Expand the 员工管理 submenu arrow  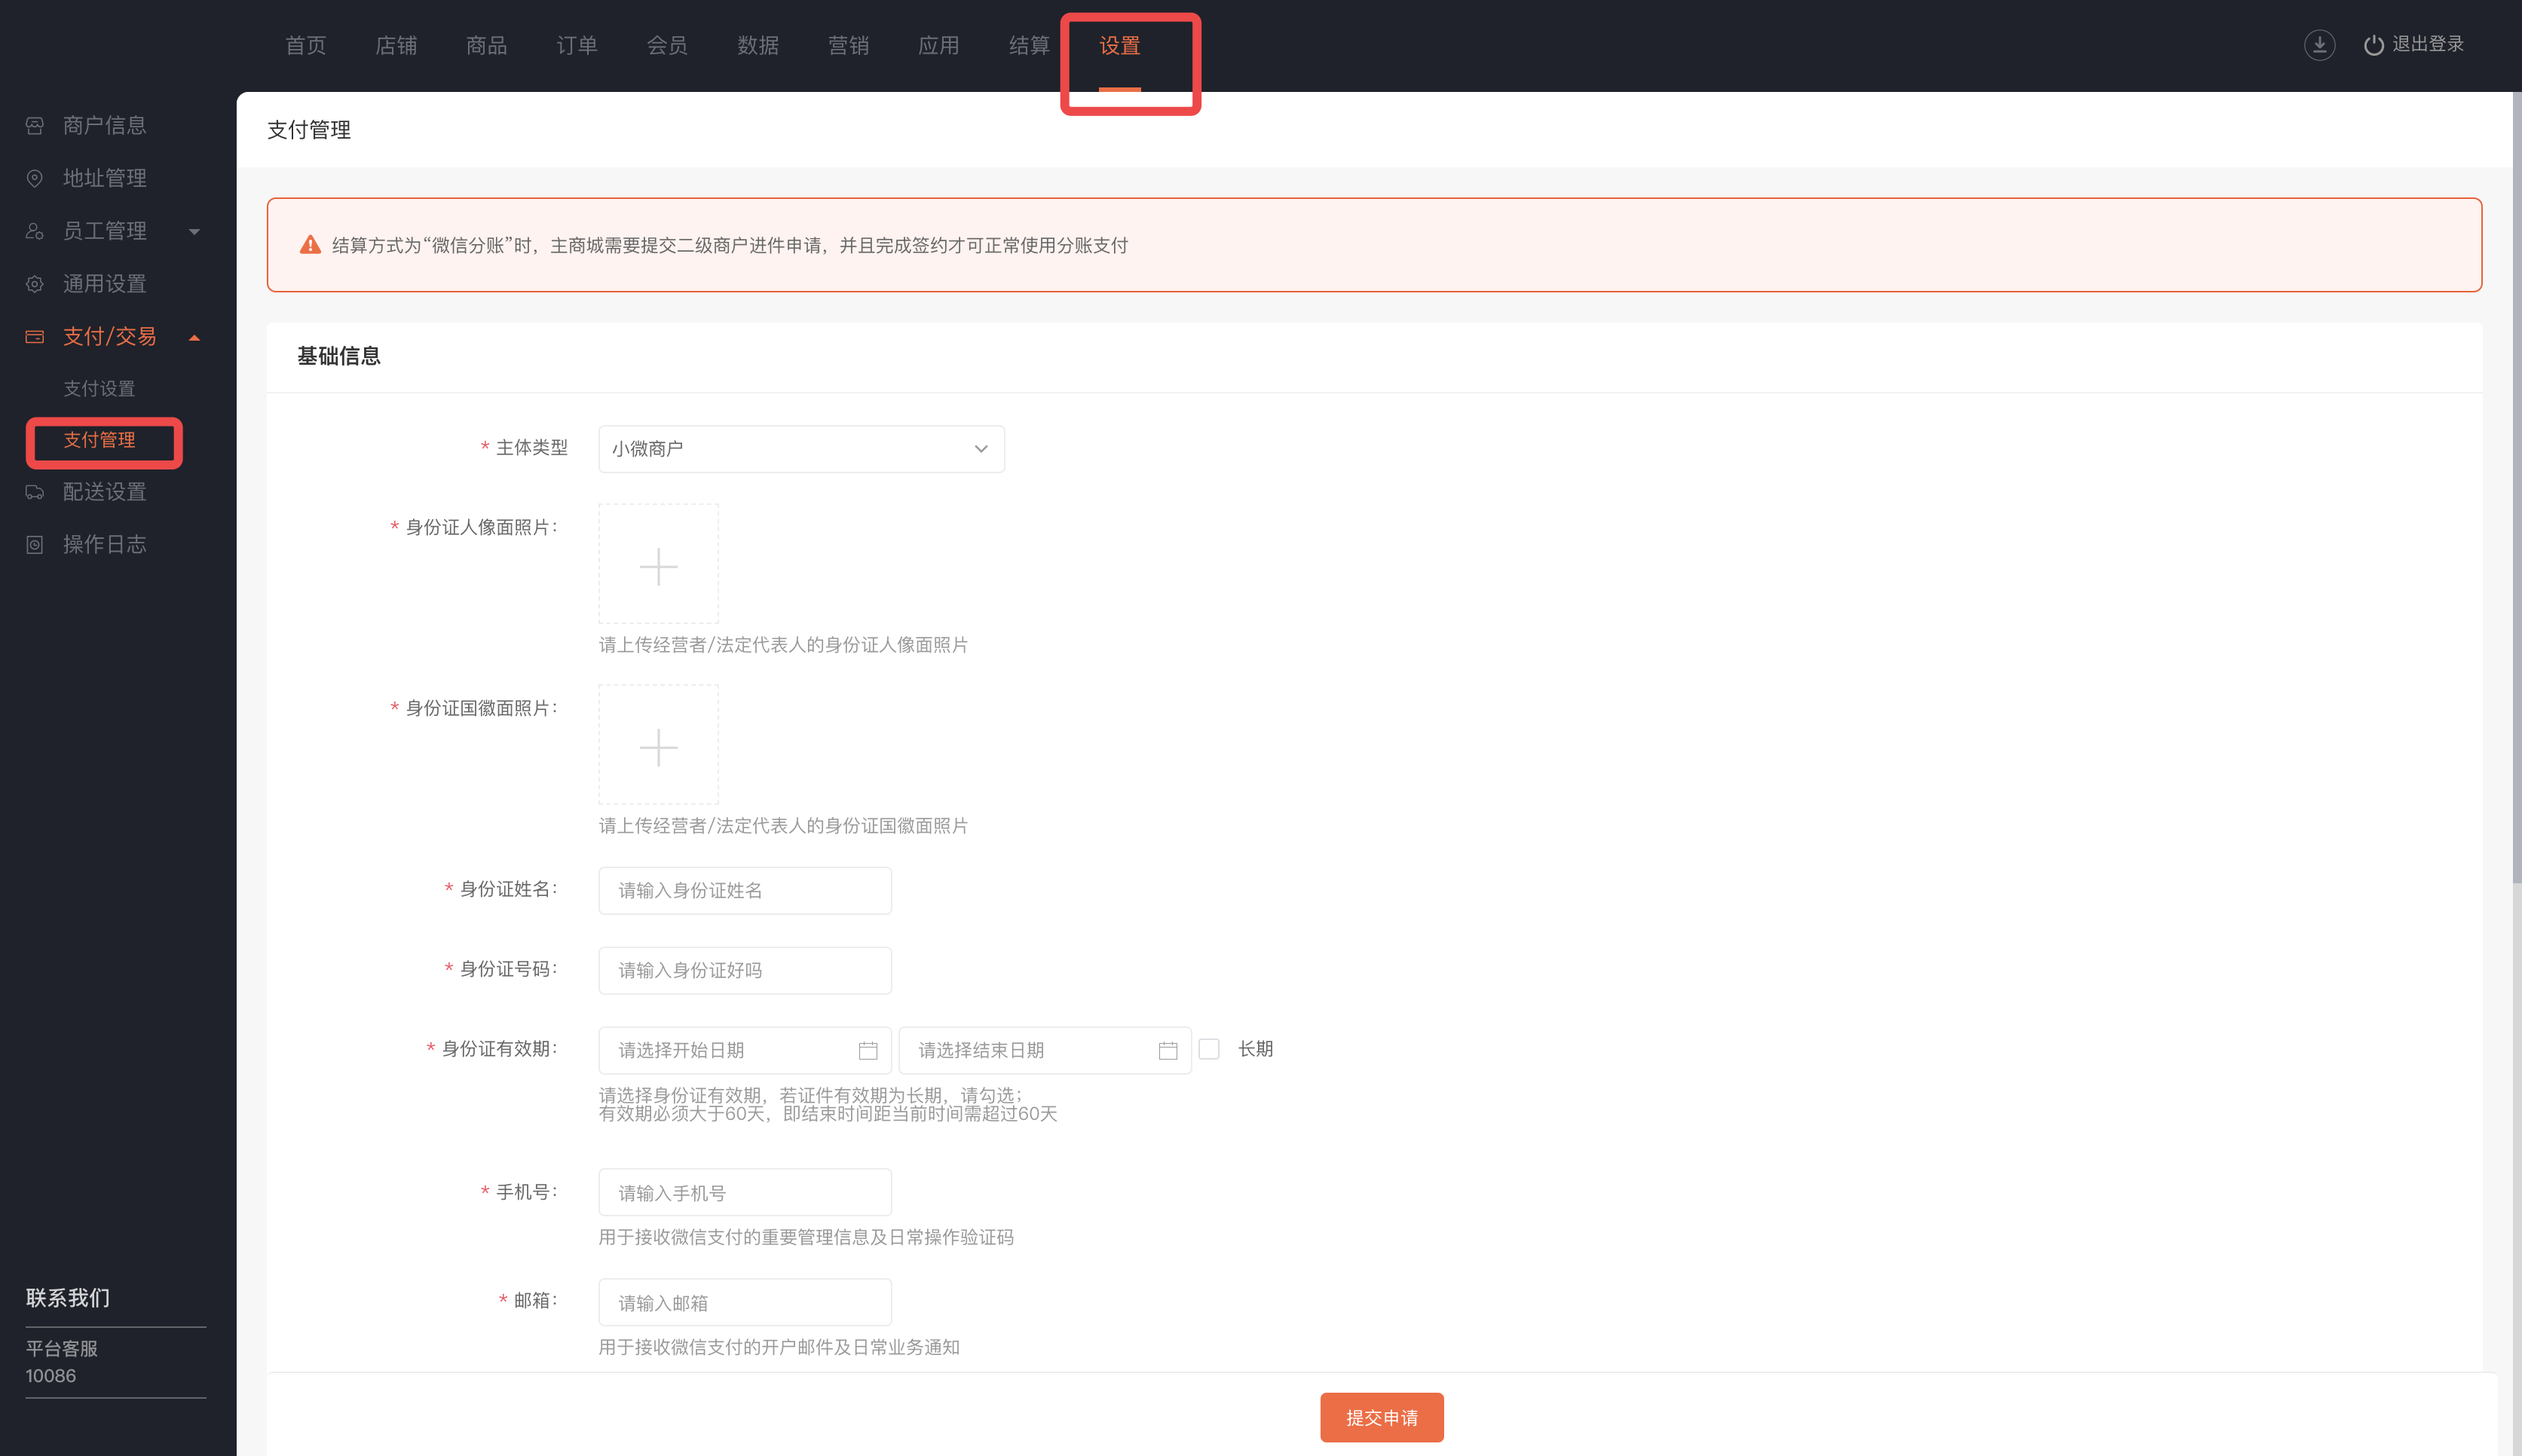[194, 232]
